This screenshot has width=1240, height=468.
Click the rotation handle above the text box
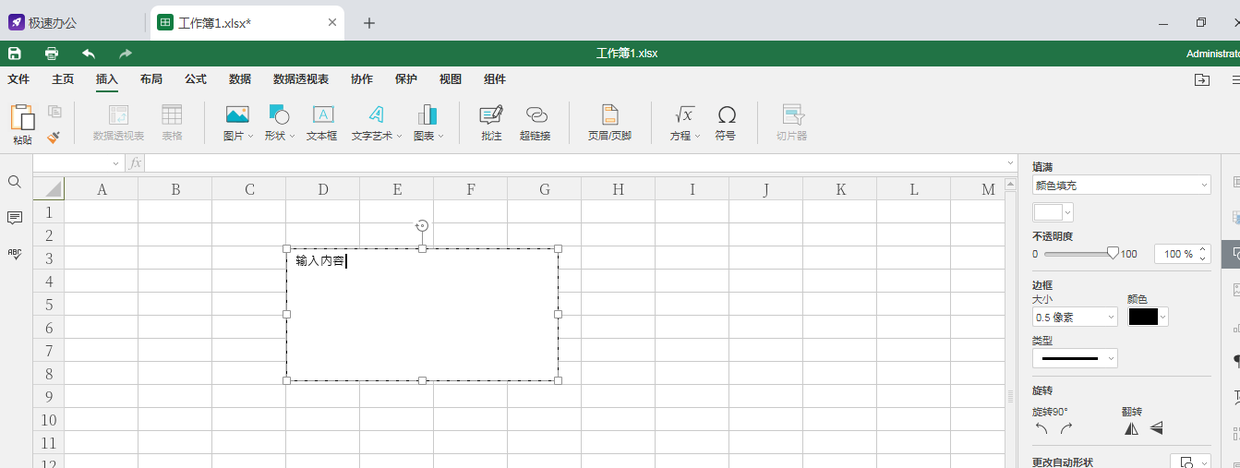point(422,226)
